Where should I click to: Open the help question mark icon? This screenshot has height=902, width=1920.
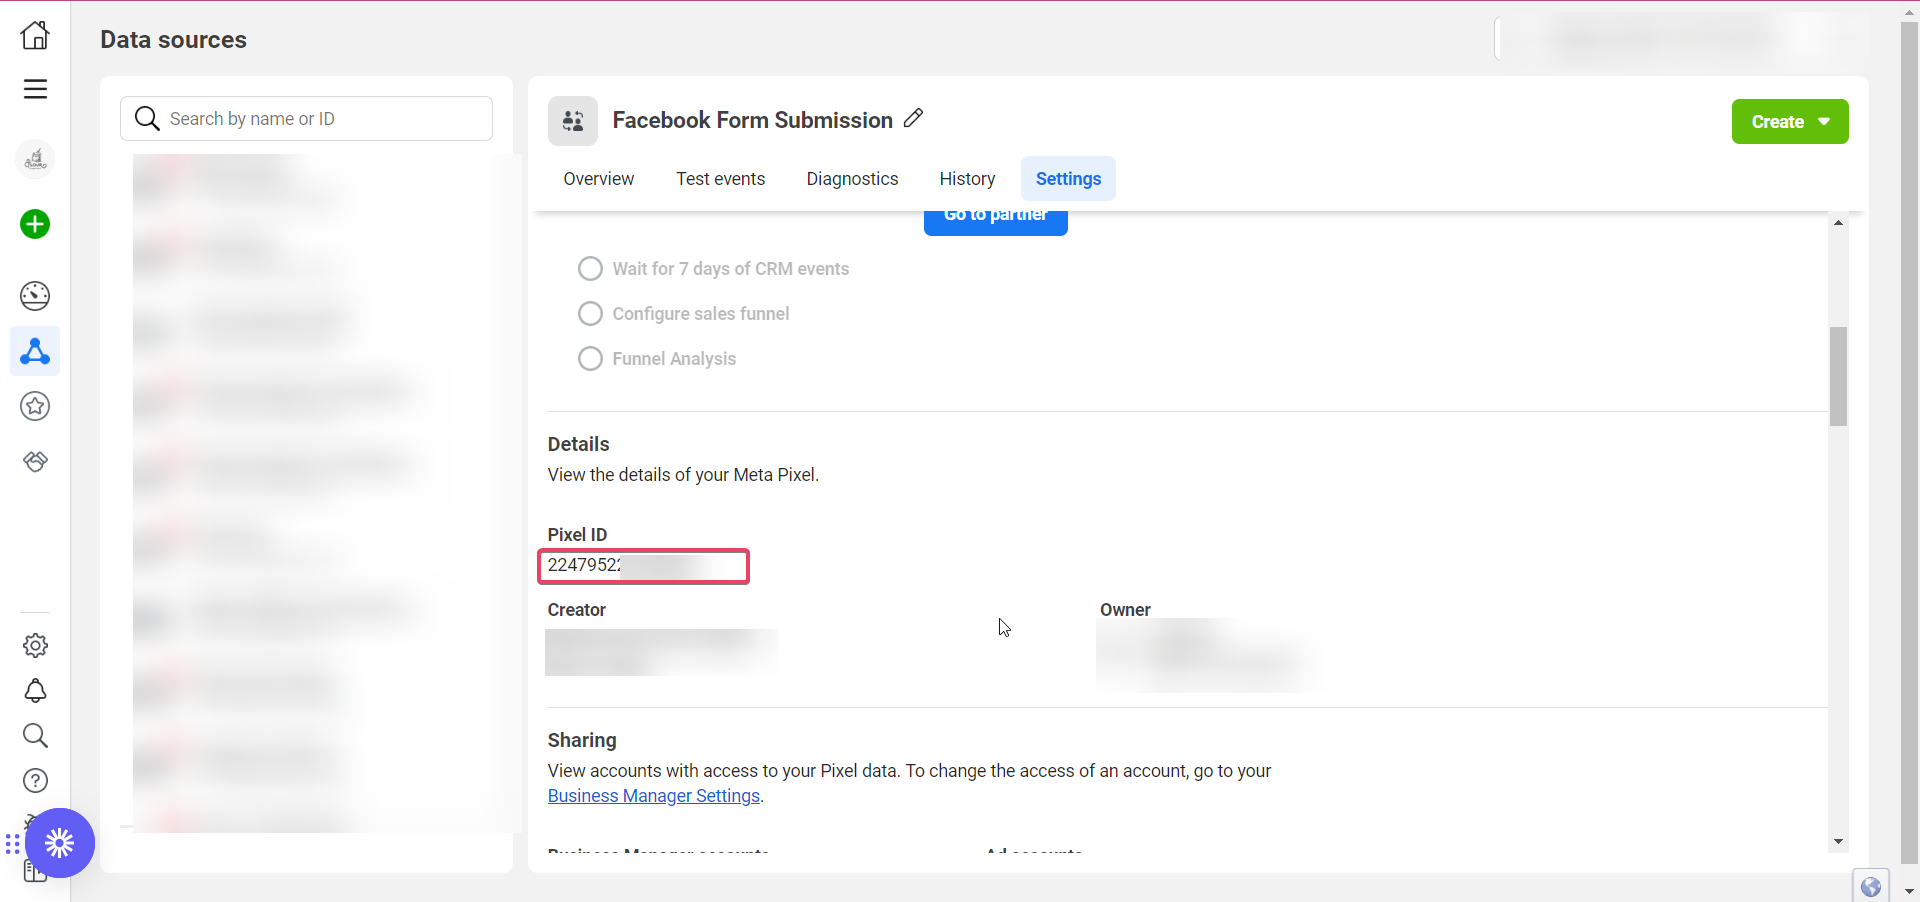click(35, 780)
